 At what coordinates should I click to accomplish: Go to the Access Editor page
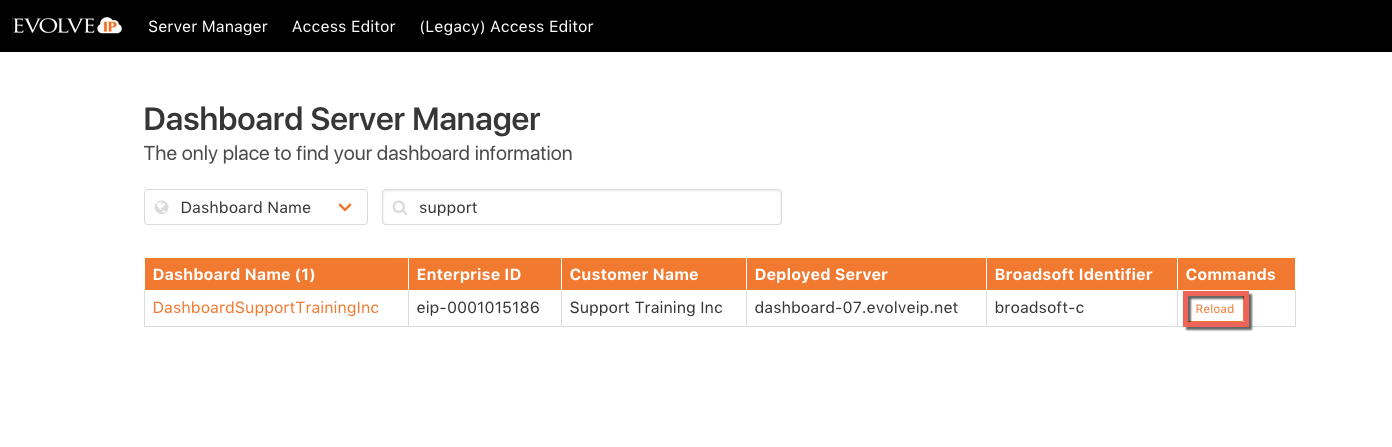[x=343, y=27]
